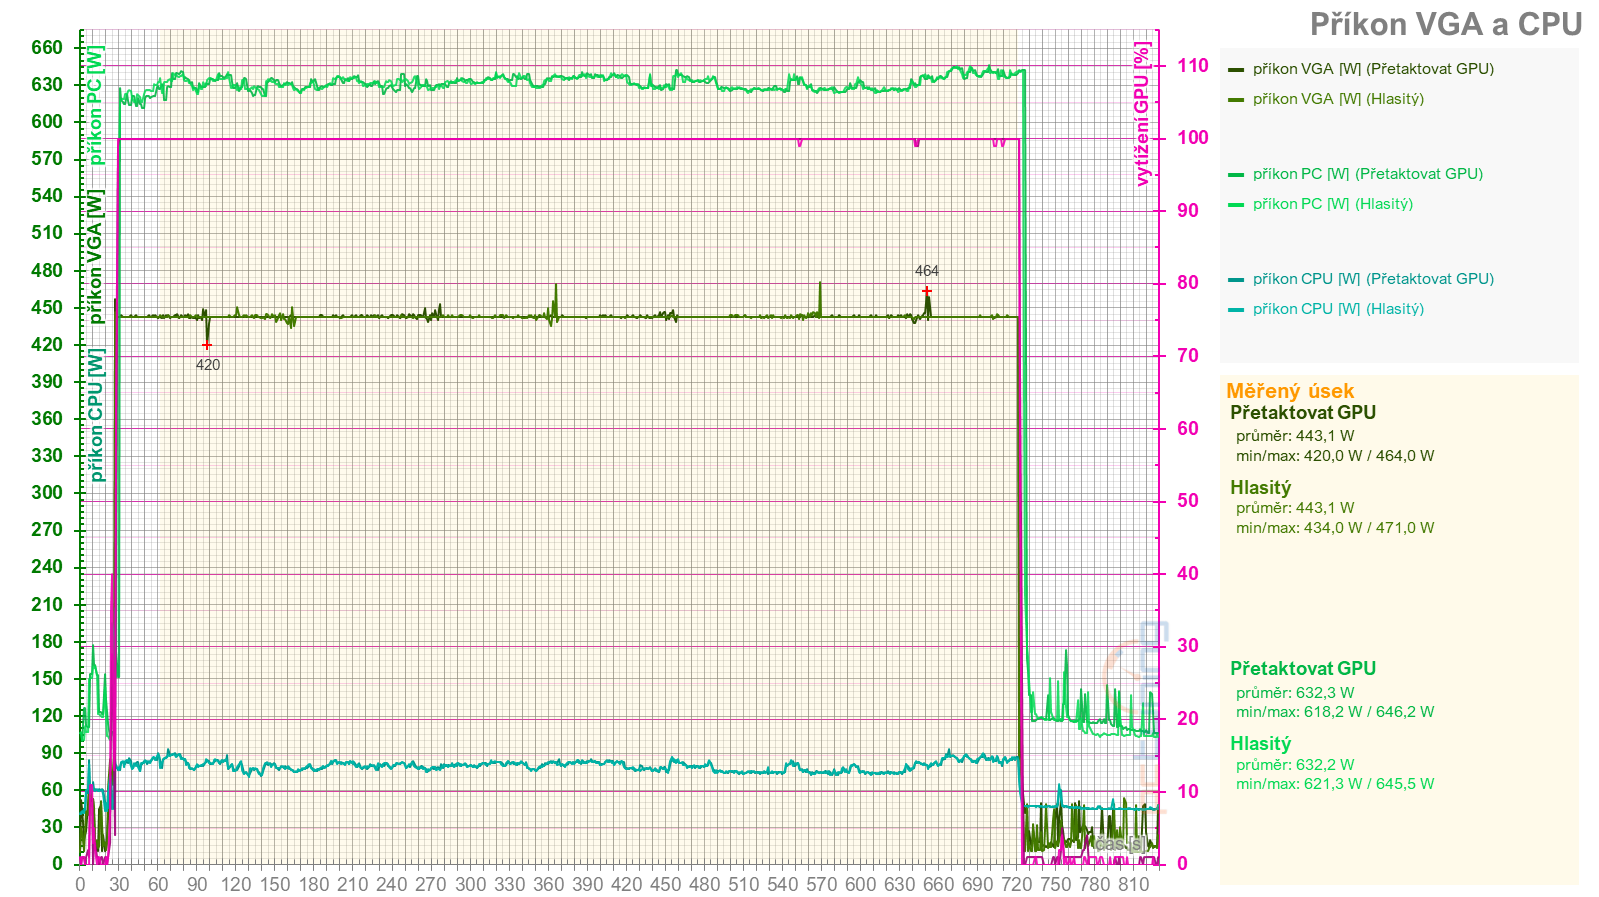
Task: Click dark green swatch for VGA Přetaktovat GPU
Action: coord(1236,70)
